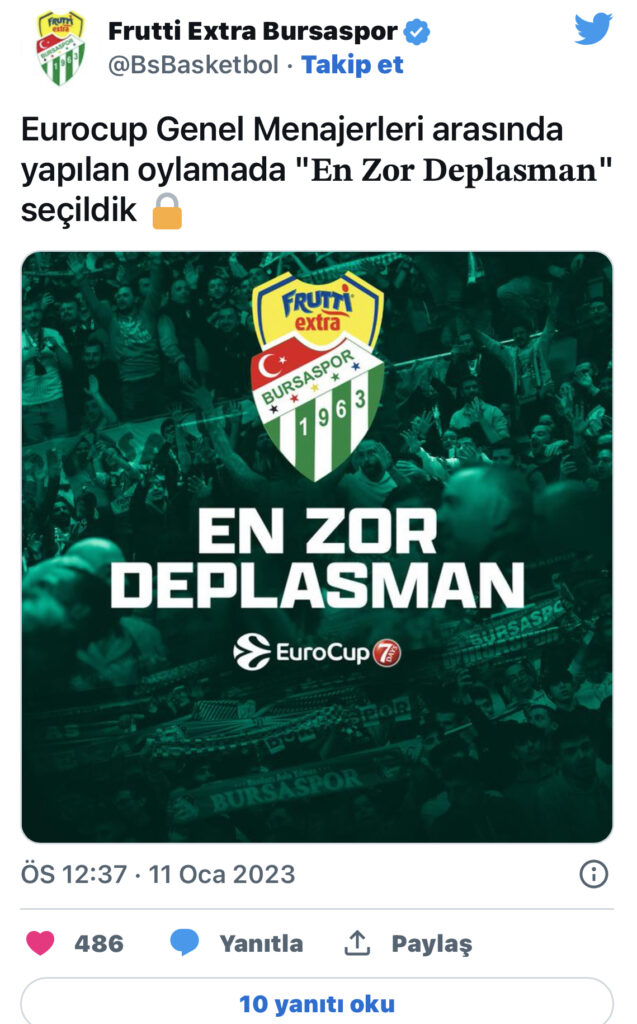Click the Bursaspor crest in image

tap(318, 376)
